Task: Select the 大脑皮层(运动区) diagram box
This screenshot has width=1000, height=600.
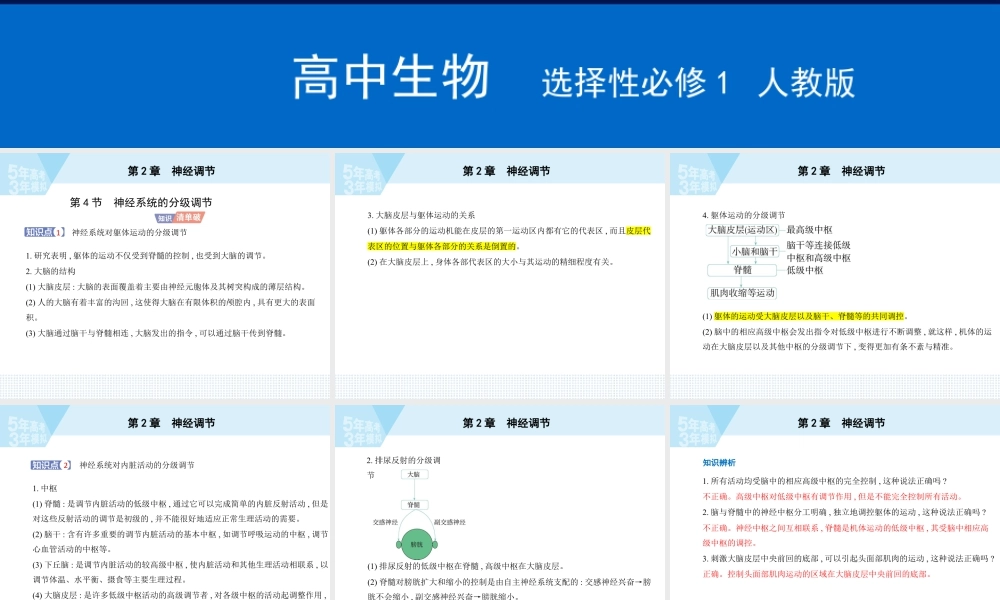Action: click(742, 230)
